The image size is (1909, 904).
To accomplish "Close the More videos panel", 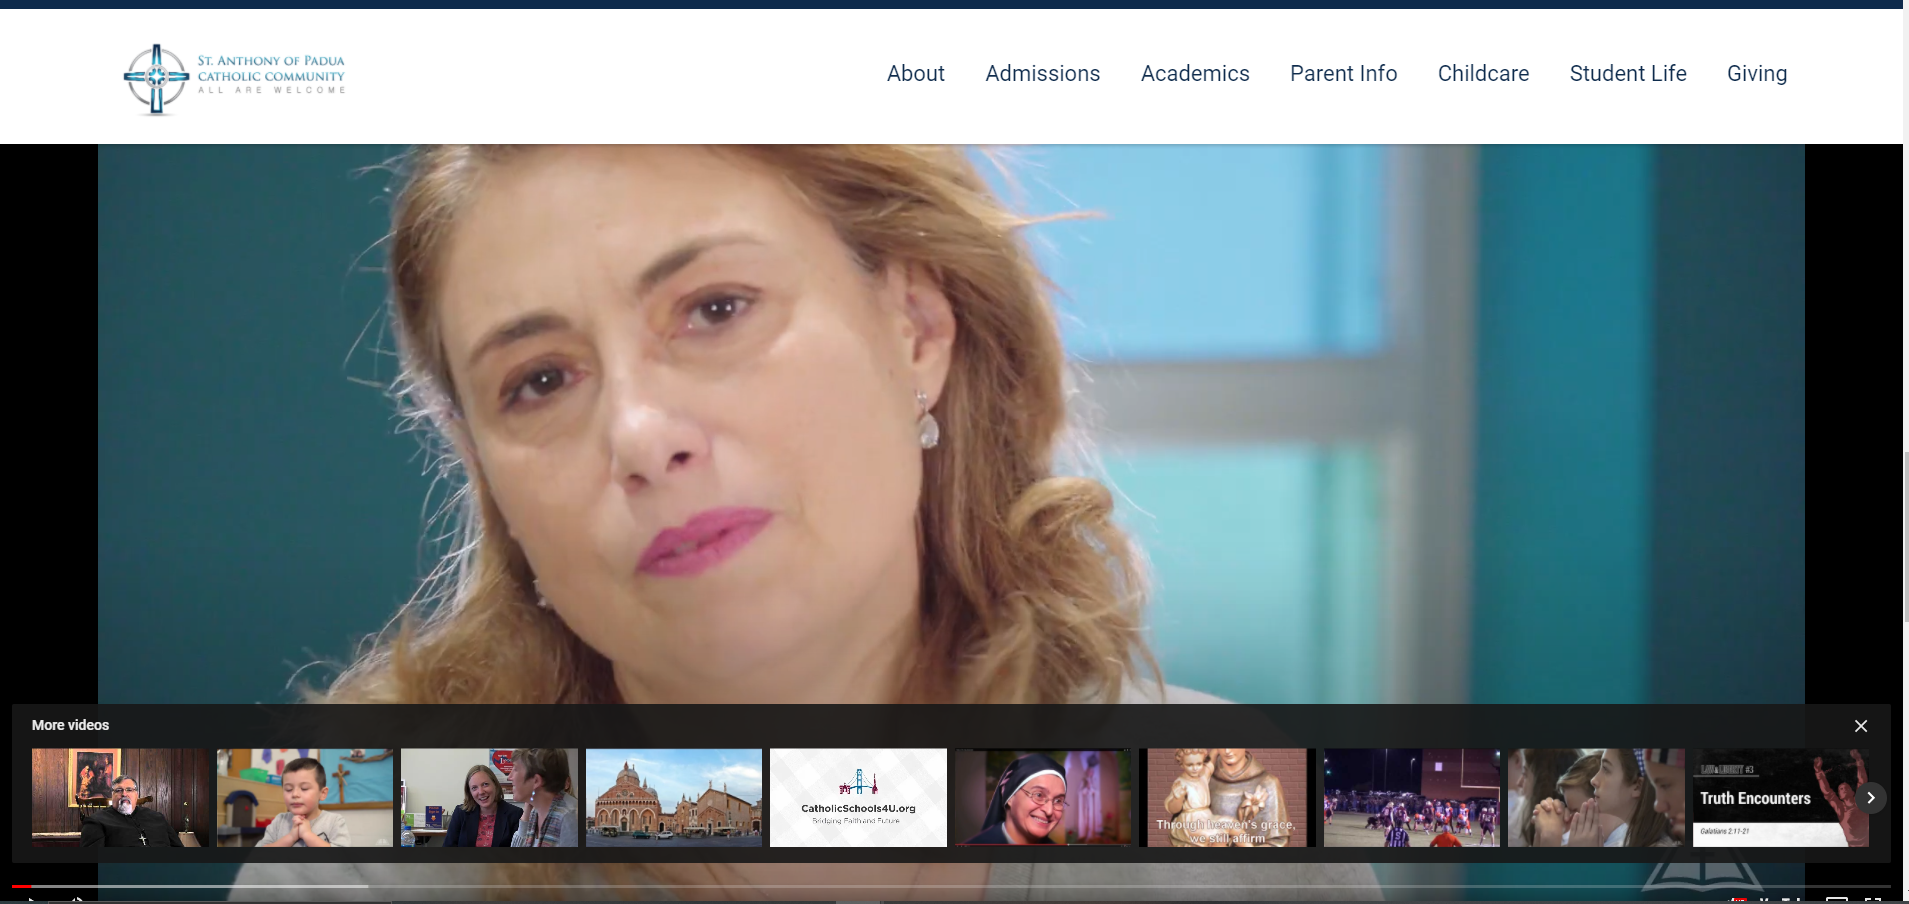I will click(1860, 726).
